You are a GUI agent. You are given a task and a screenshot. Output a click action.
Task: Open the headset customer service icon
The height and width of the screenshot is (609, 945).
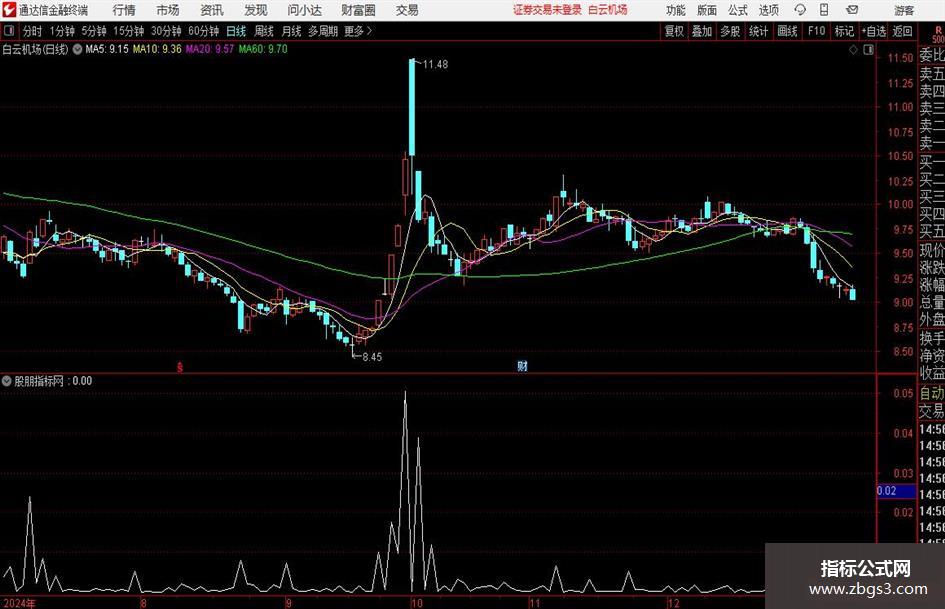(800, 10)
